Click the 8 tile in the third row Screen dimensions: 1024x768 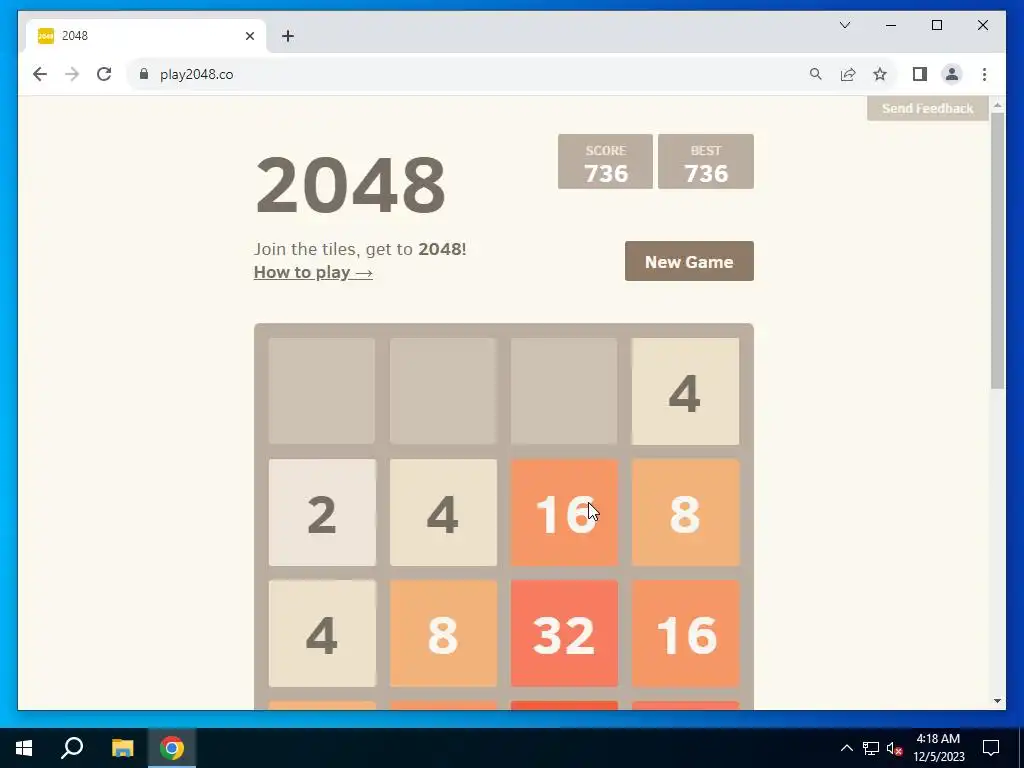tap(443, 633)
